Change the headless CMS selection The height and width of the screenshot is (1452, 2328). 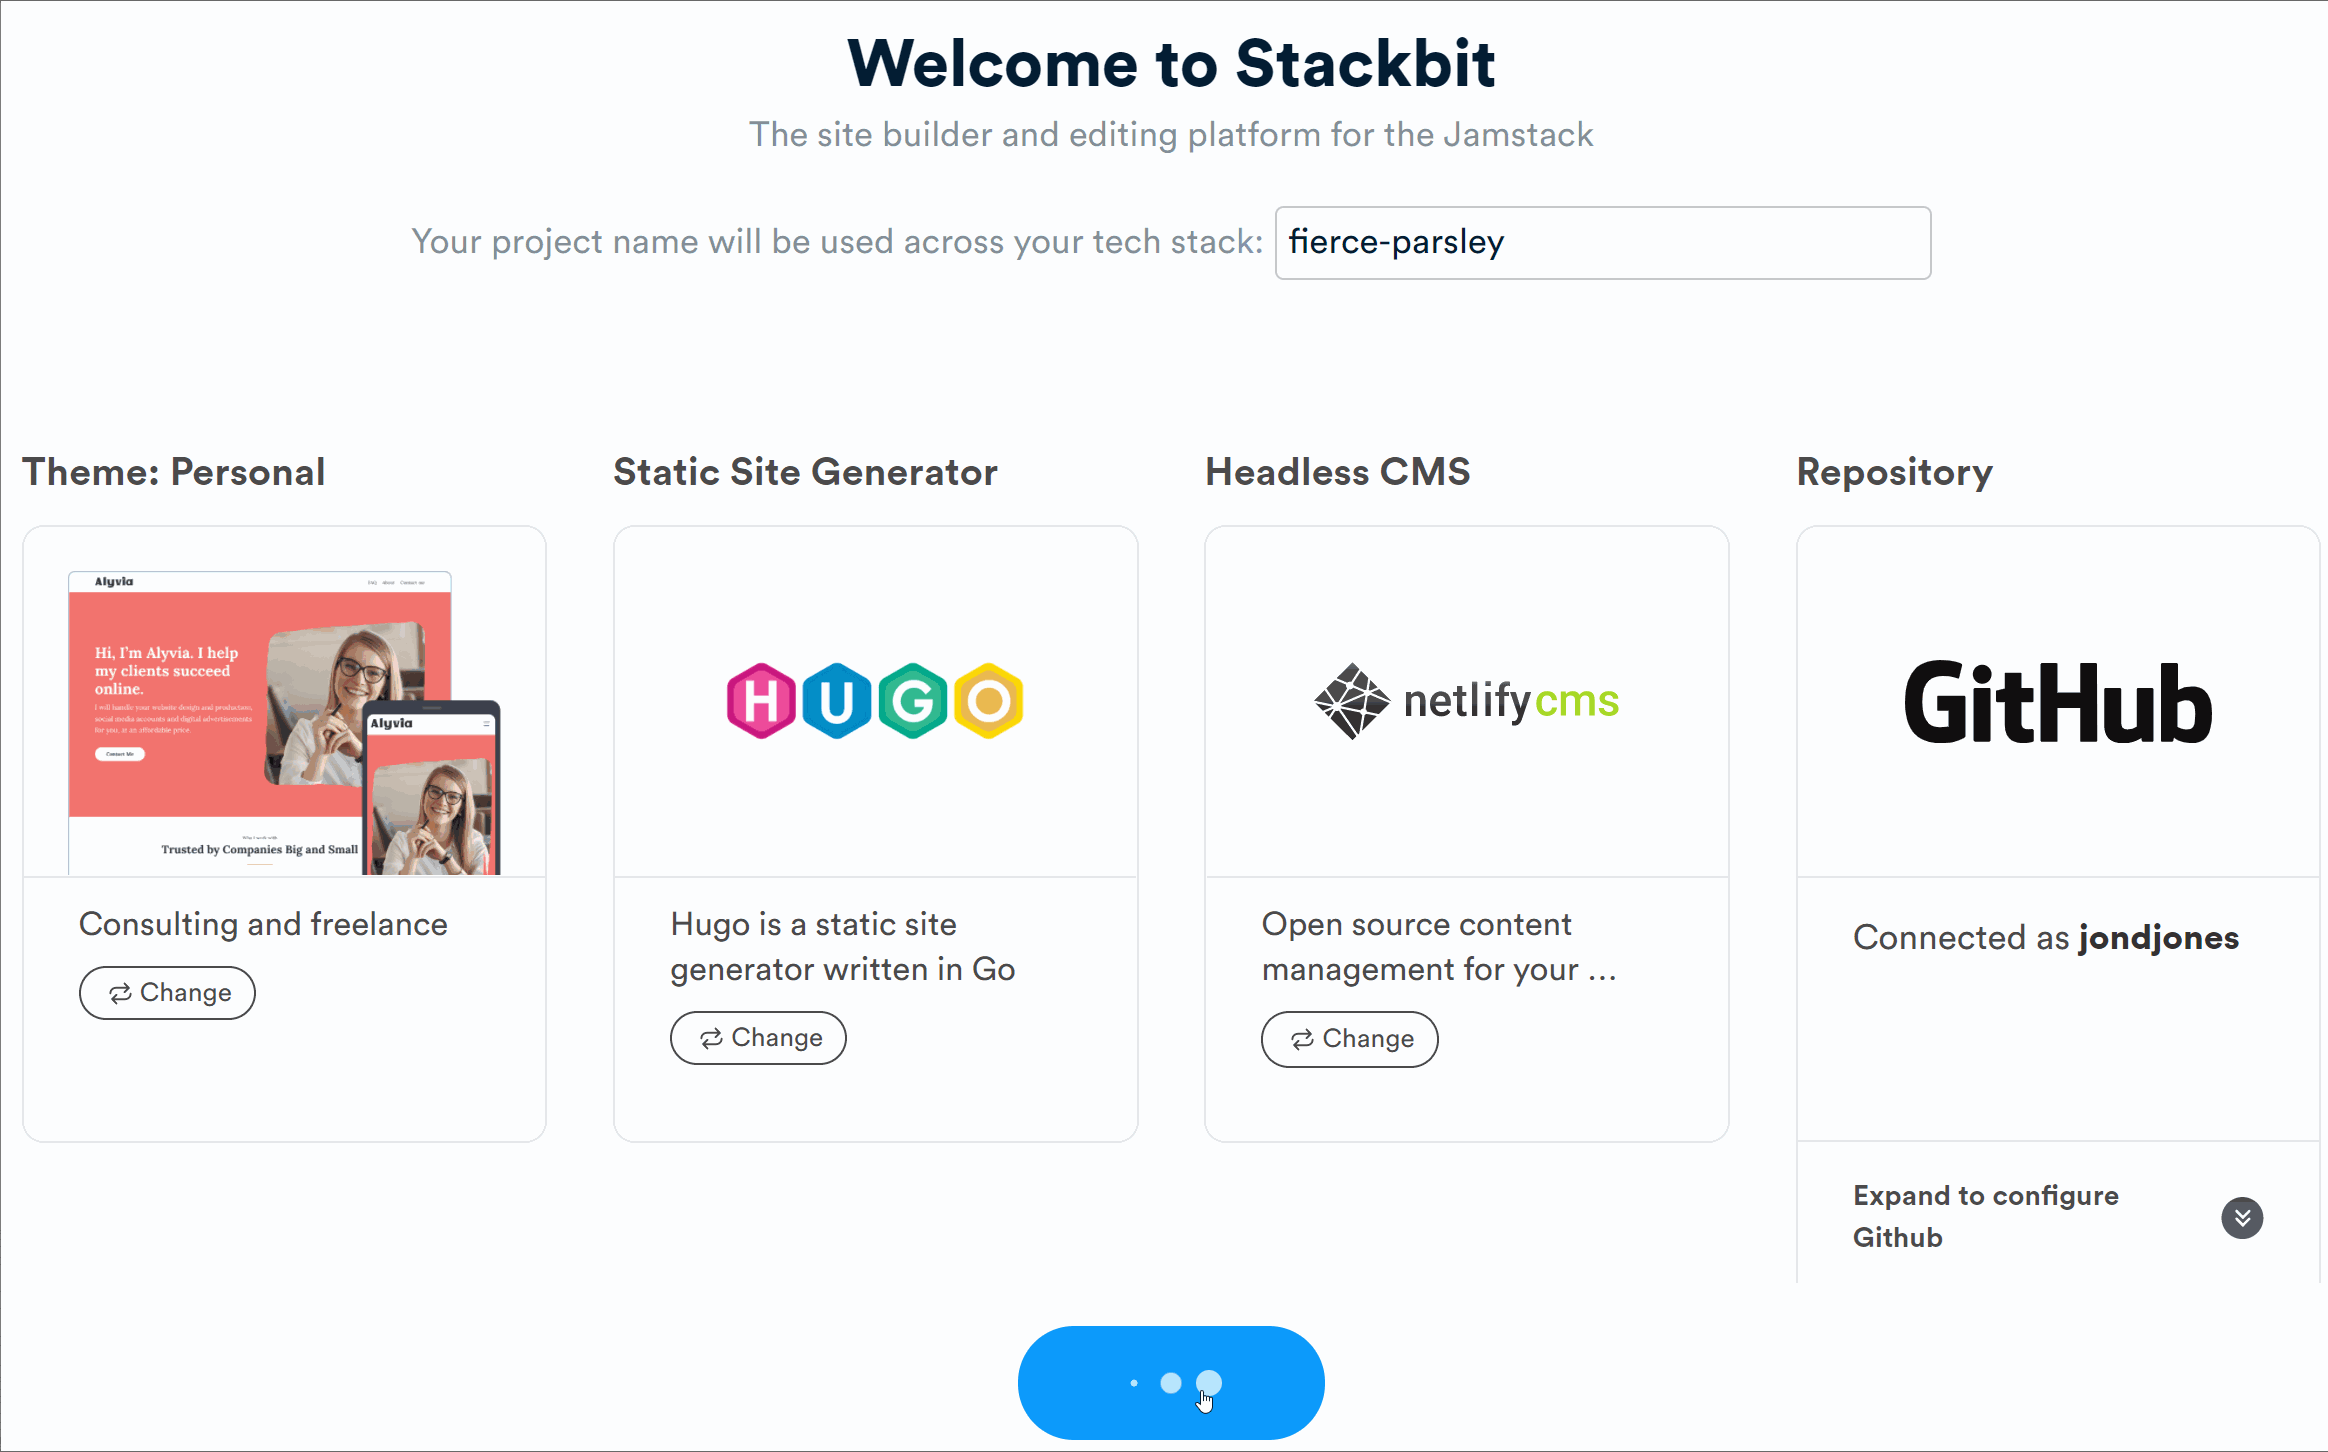pos(1349,1039)
